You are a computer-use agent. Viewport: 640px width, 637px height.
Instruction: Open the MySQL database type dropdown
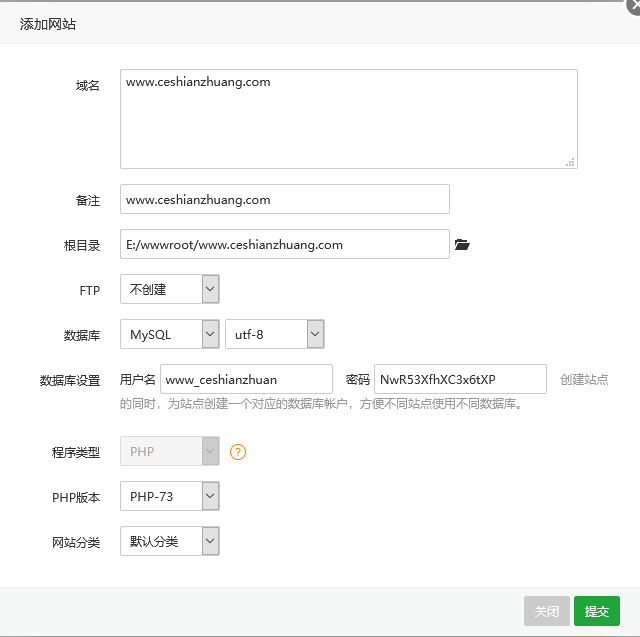(x=170, y=334)
